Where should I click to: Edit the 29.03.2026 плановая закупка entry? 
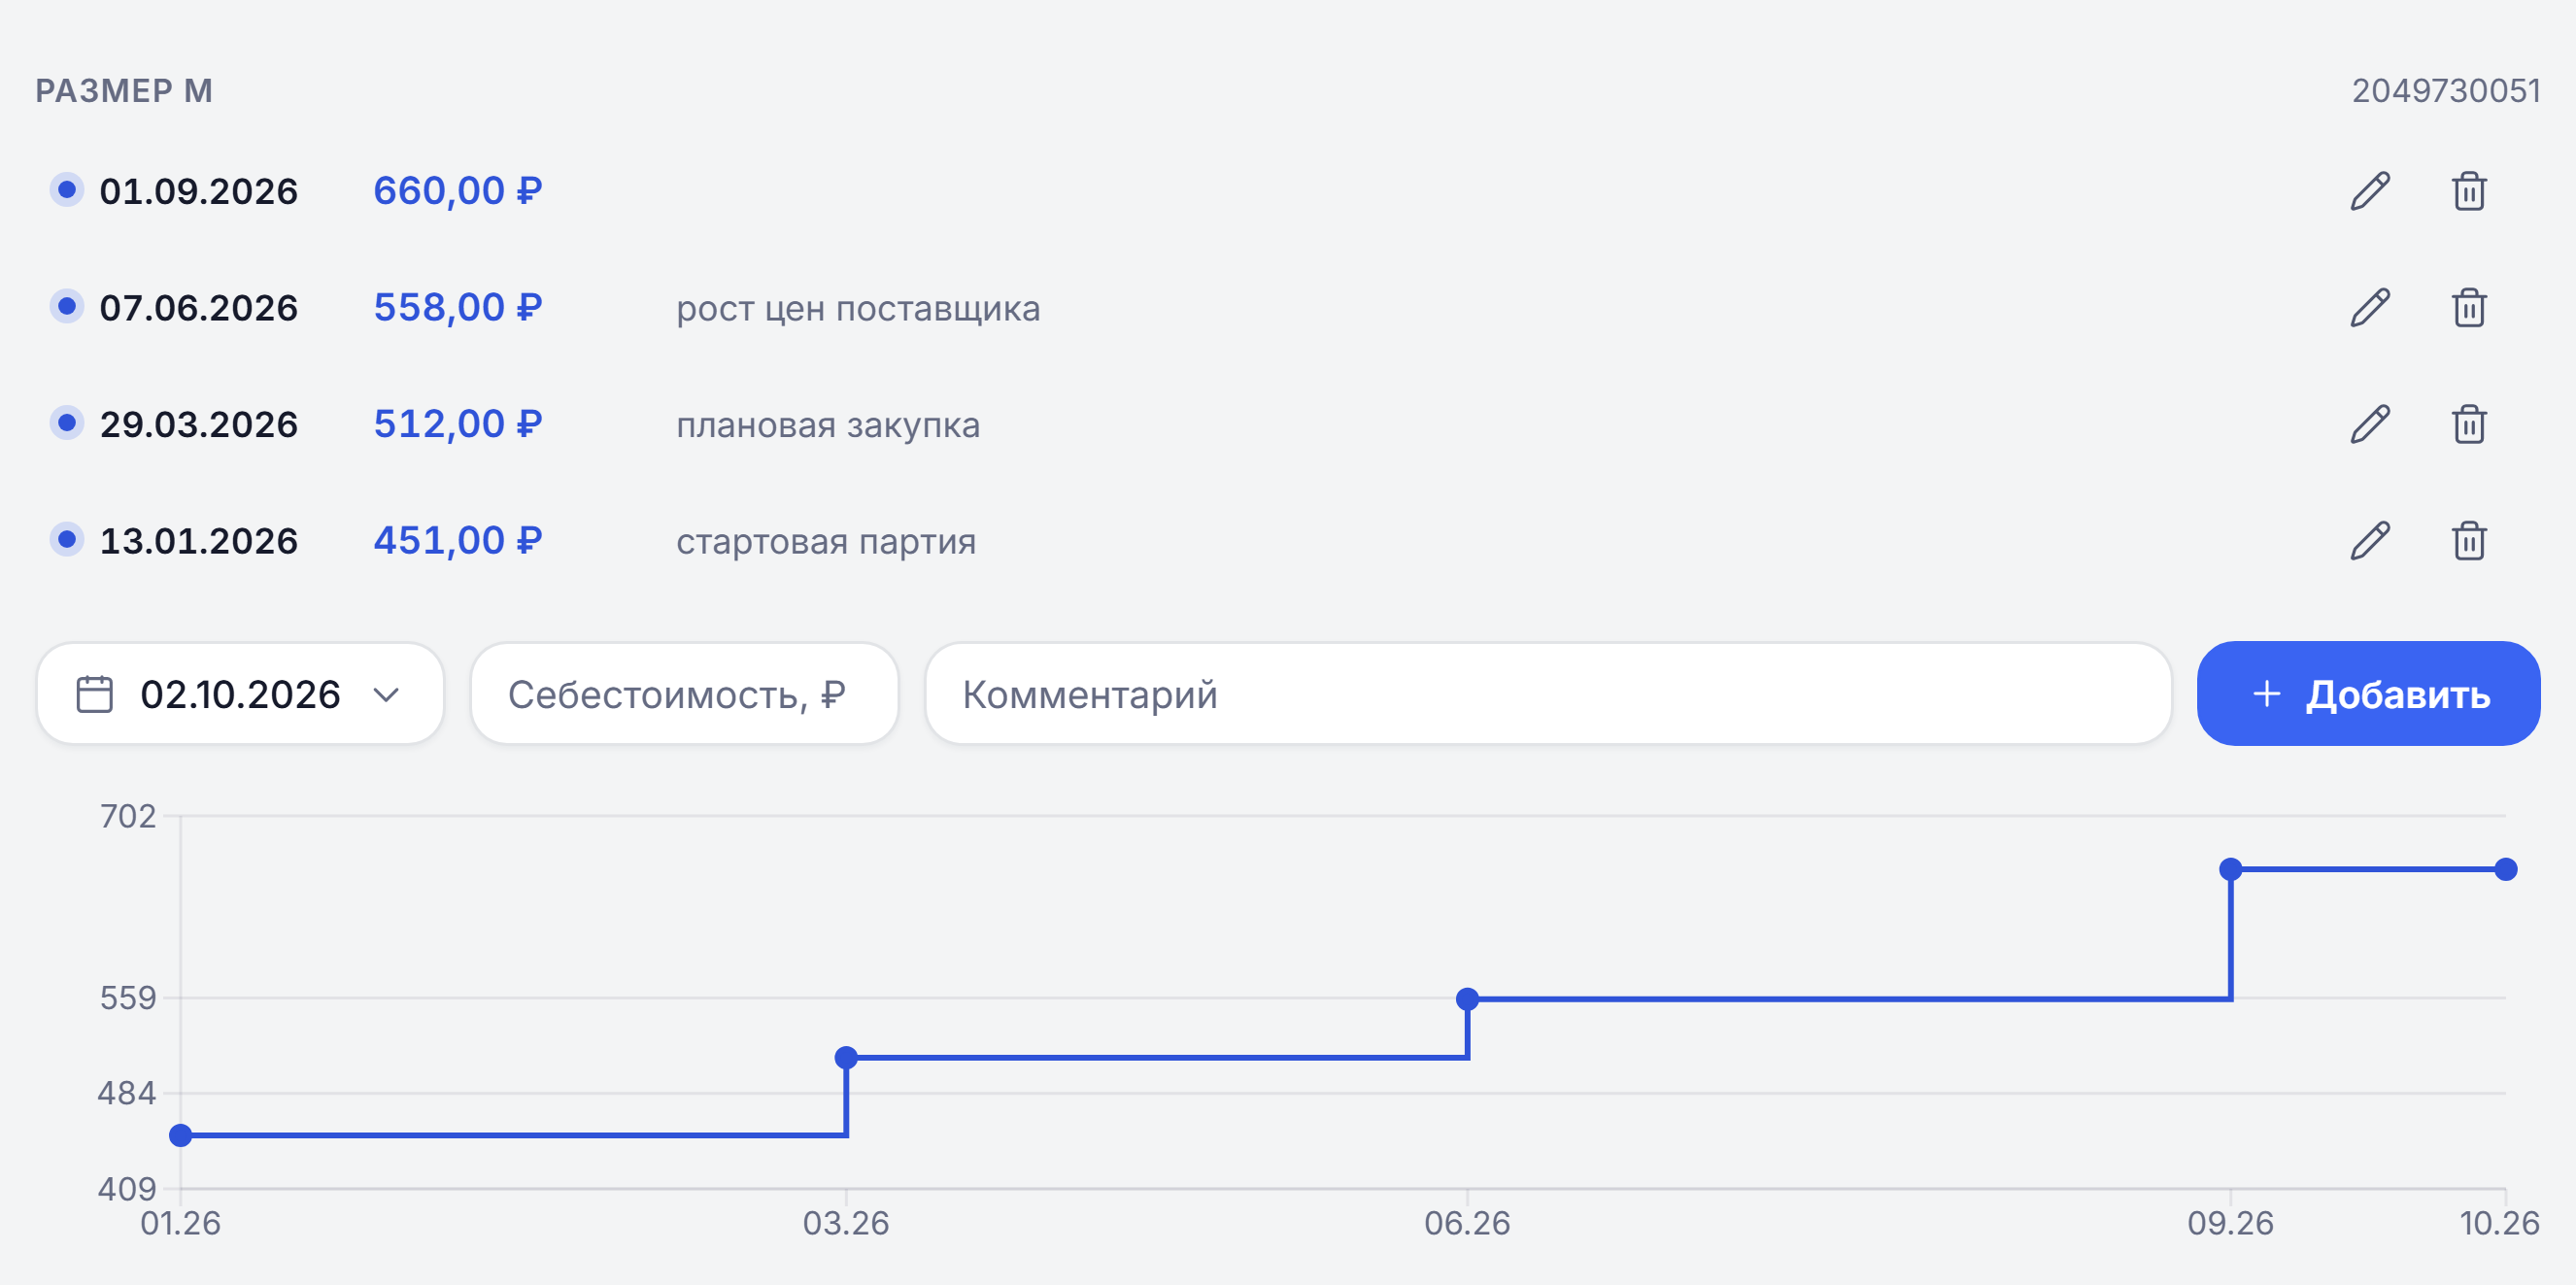[x=2369, y=424]
